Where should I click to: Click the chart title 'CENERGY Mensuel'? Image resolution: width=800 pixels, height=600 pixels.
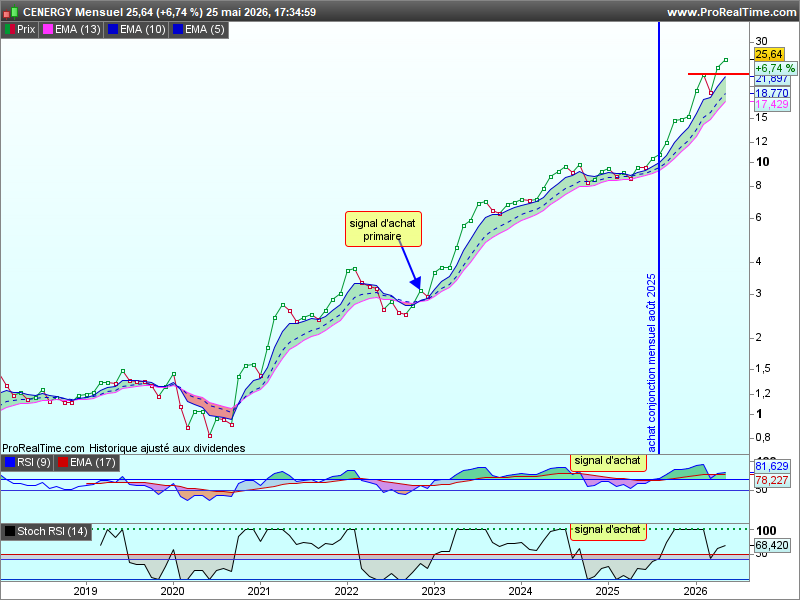coord(73,12)
